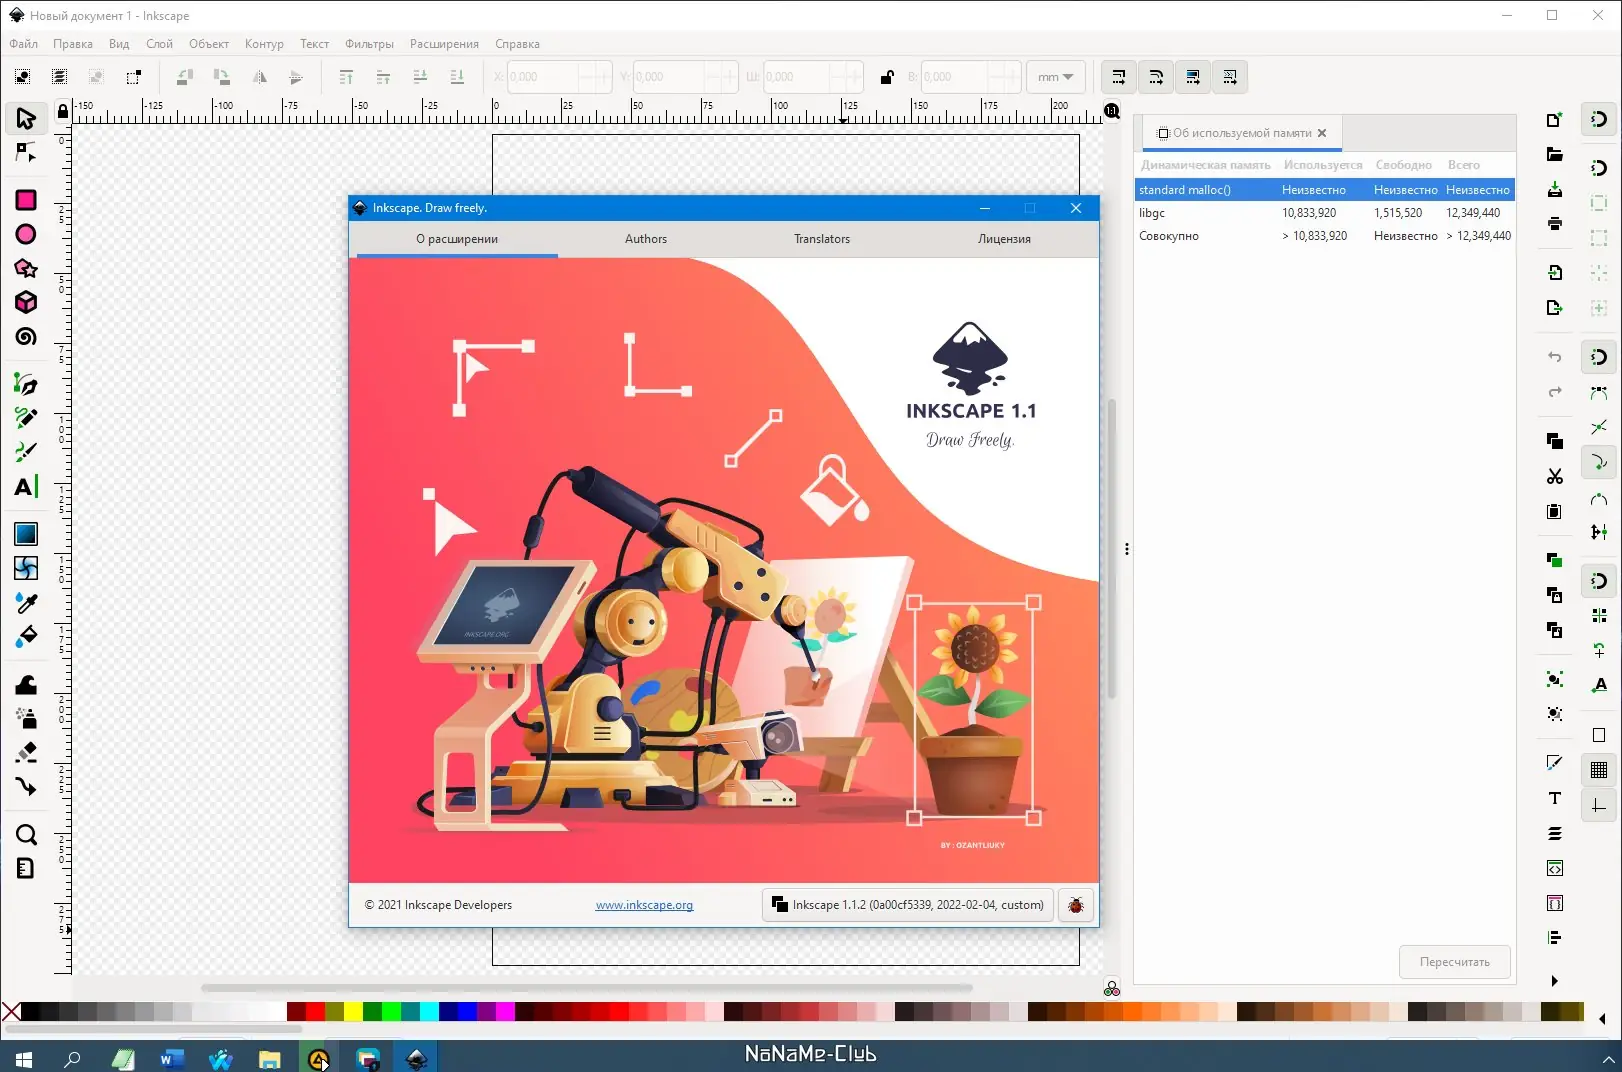Select the Selector arrow tool

[26, 118]
